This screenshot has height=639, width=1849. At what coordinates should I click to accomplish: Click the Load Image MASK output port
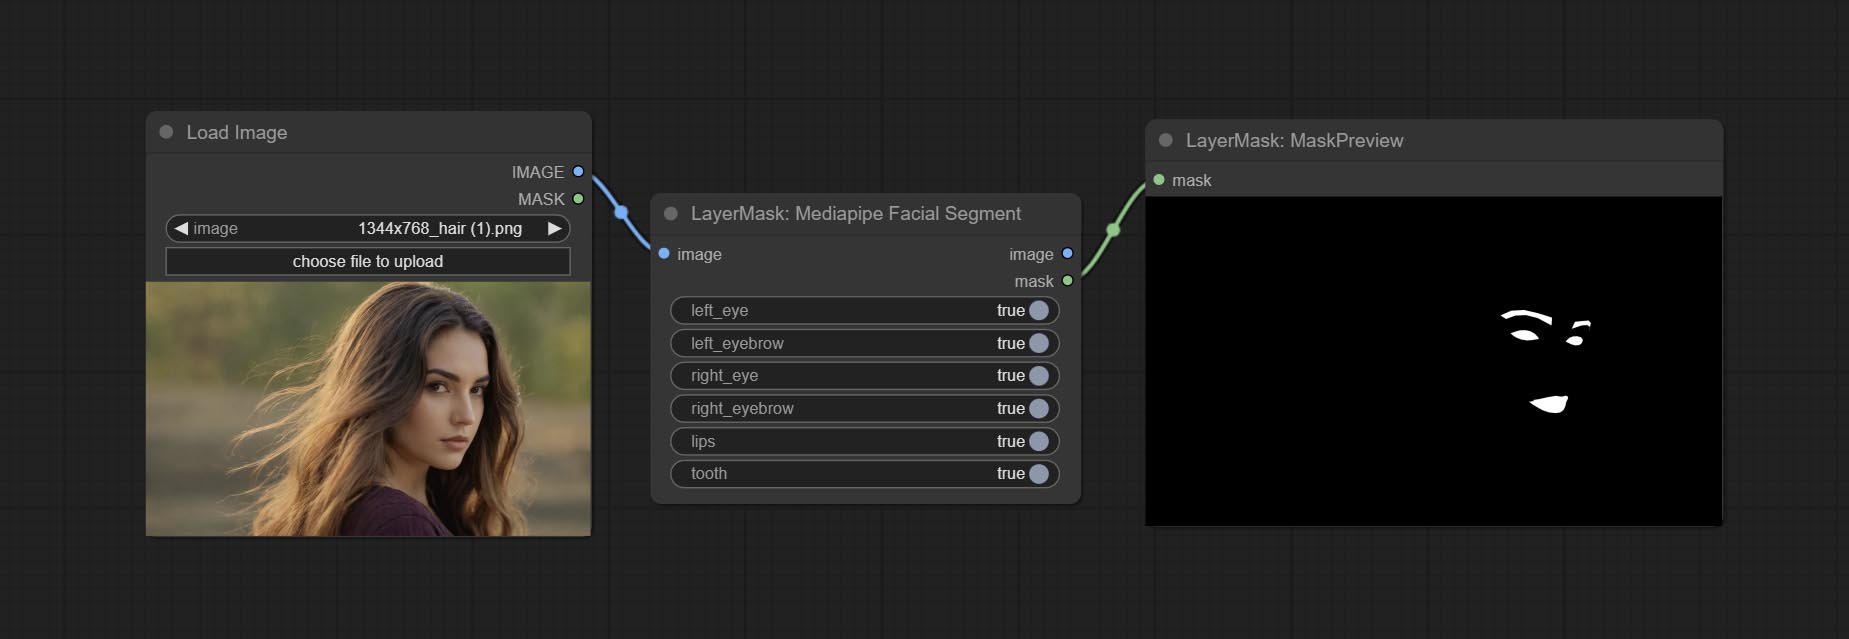pos(578,199)
